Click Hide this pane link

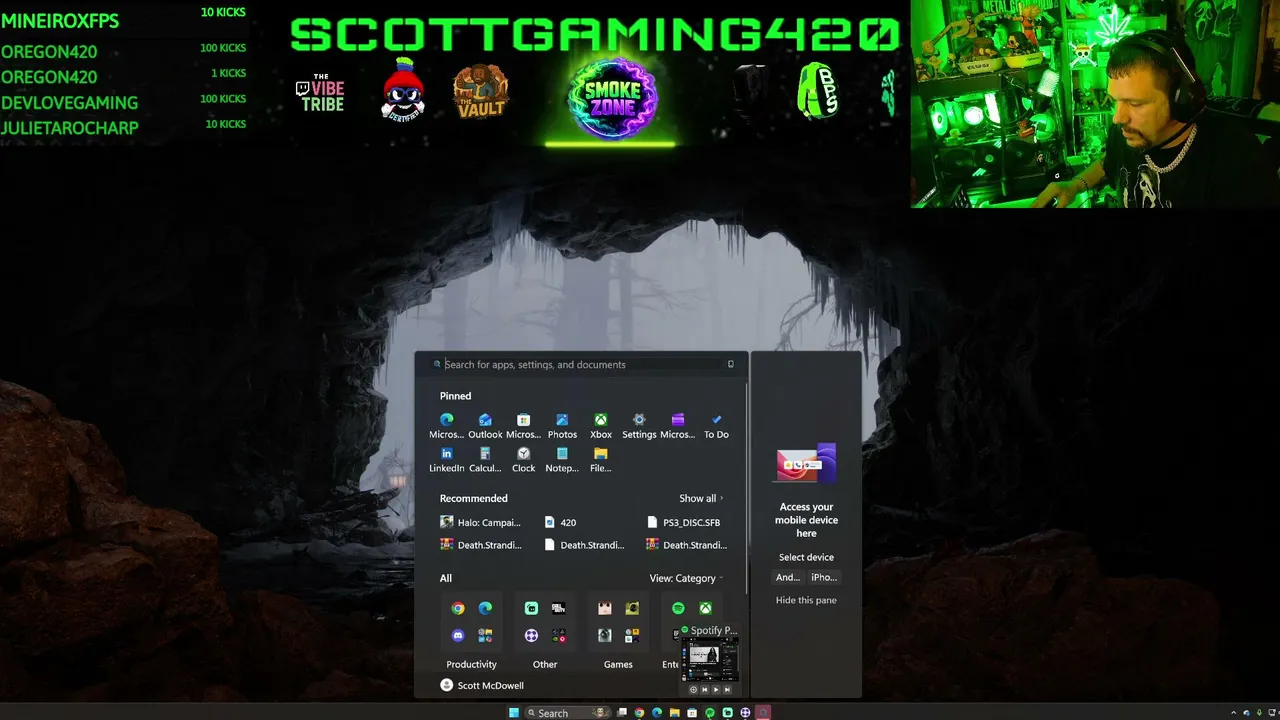pos(806,600)
